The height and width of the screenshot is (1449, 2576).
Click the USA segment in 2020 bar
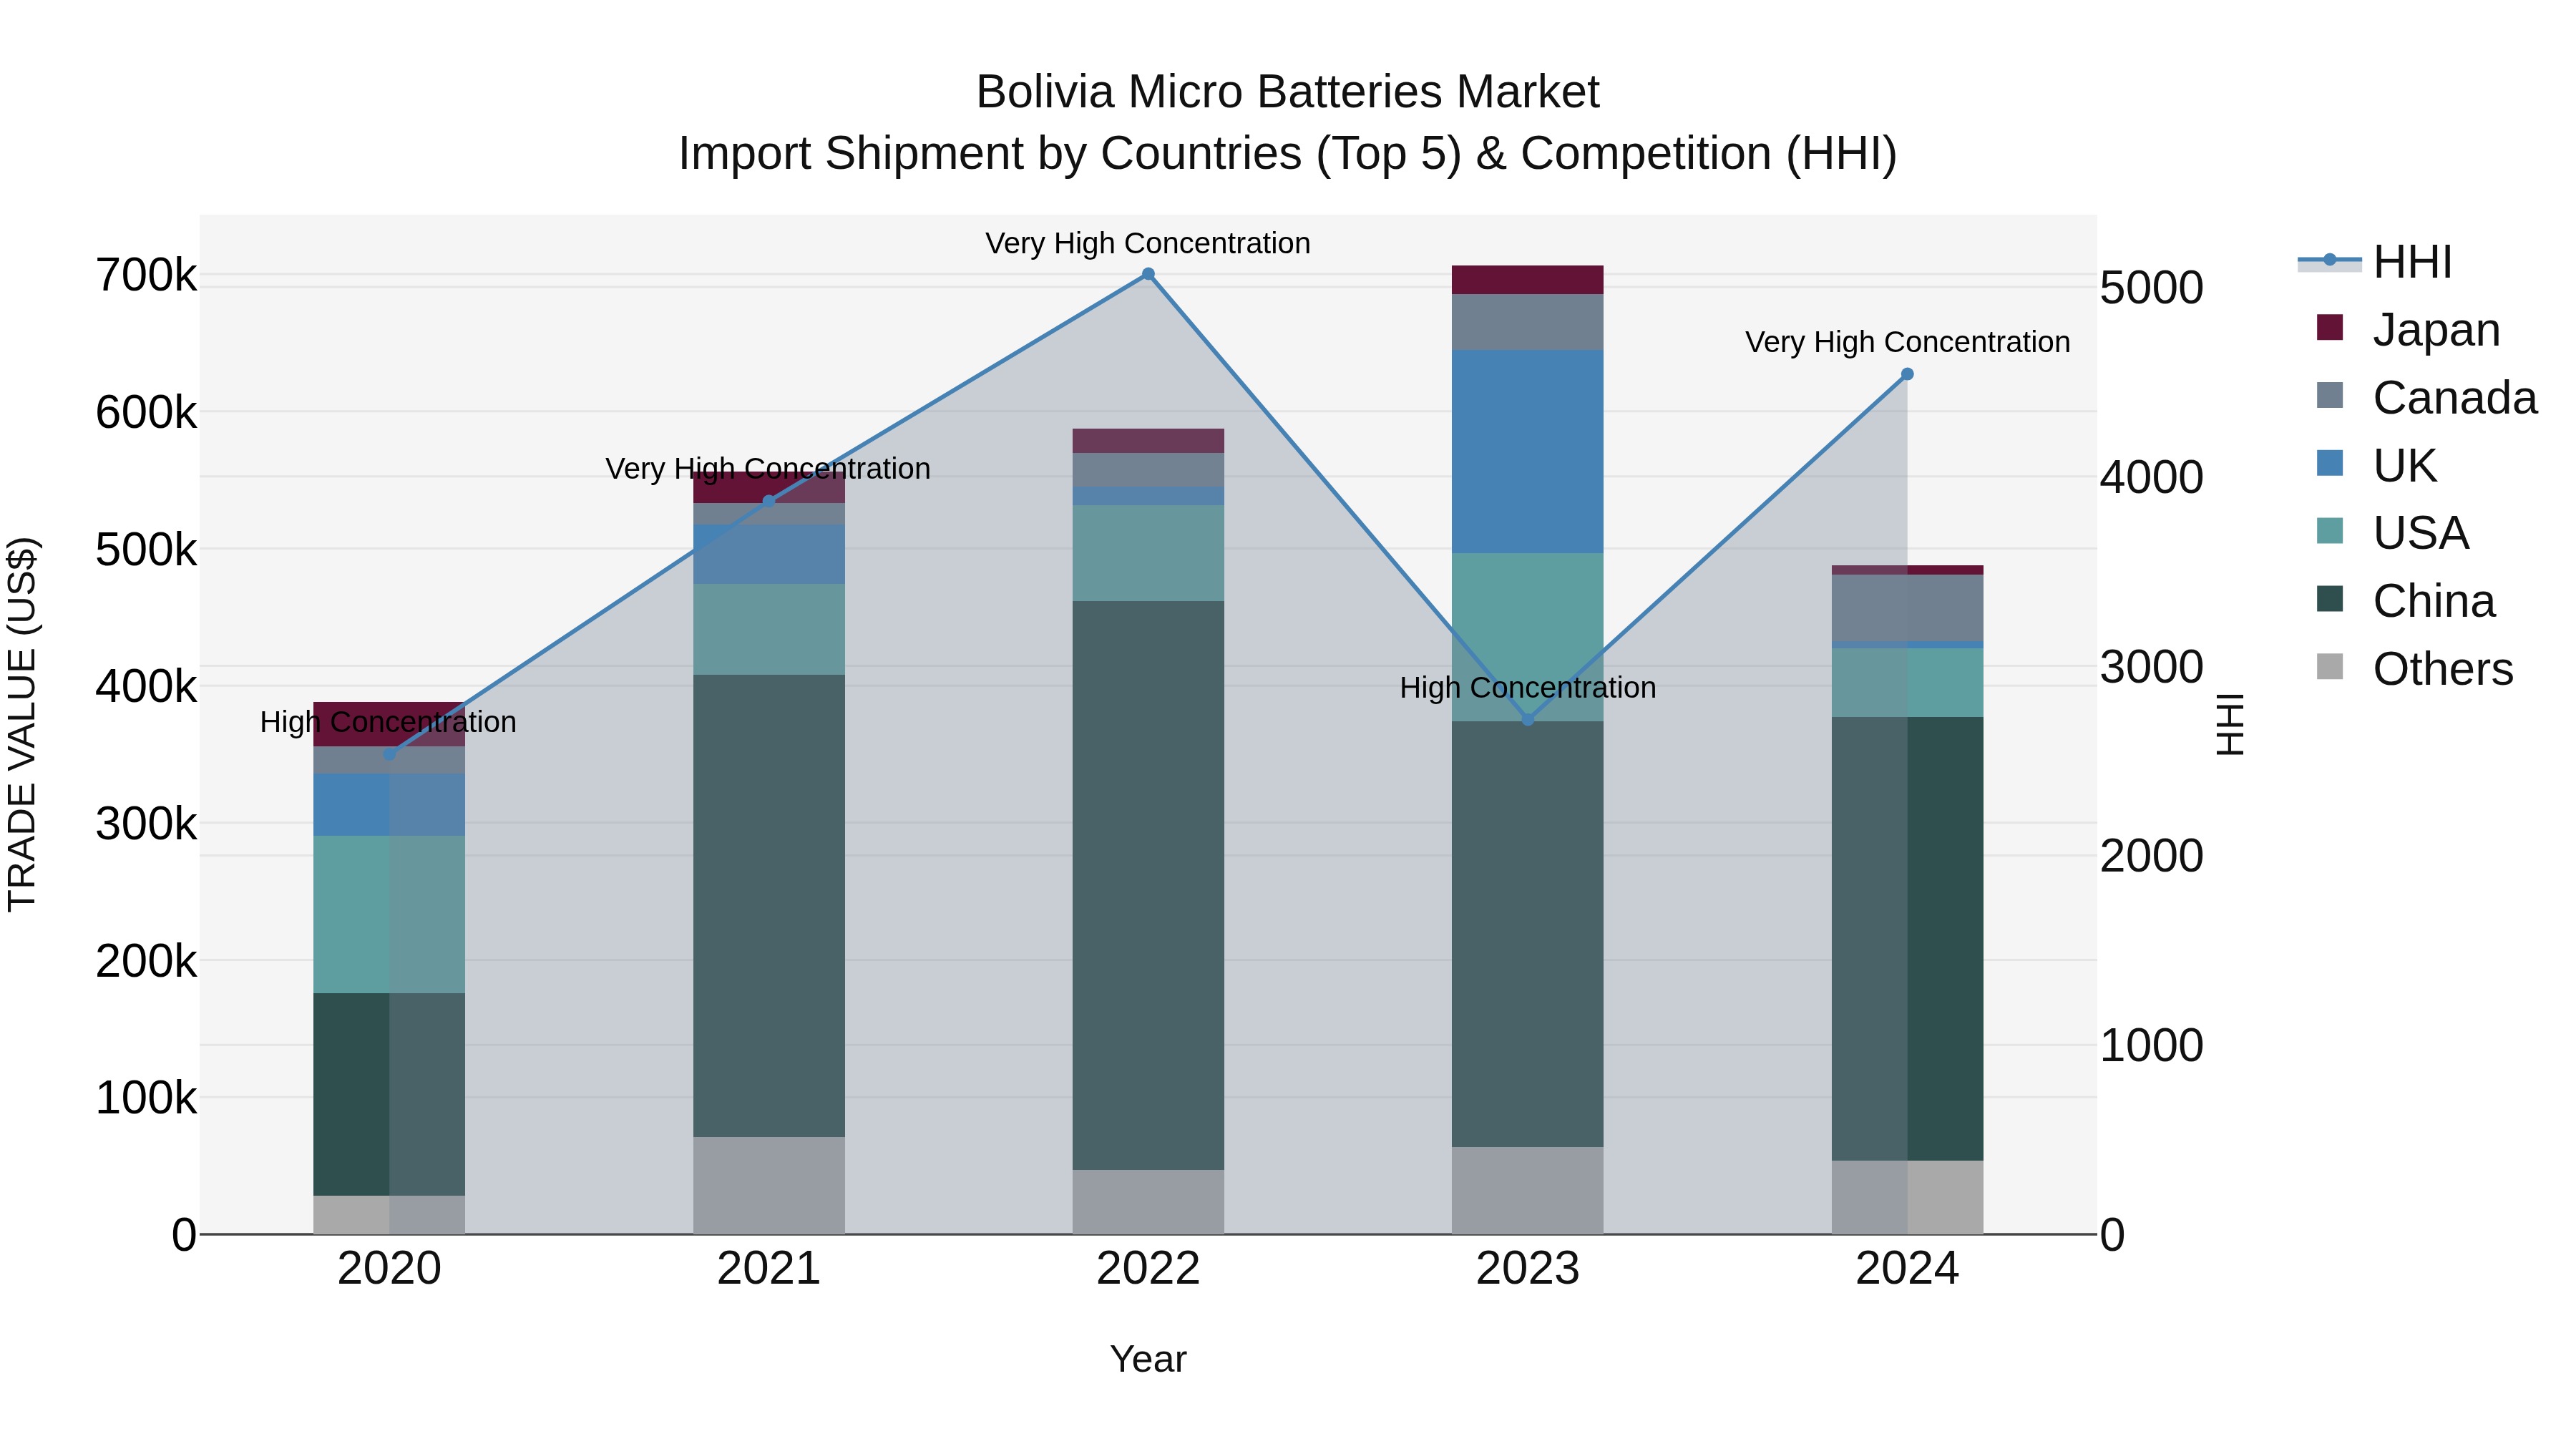click(x=390, y=914)
